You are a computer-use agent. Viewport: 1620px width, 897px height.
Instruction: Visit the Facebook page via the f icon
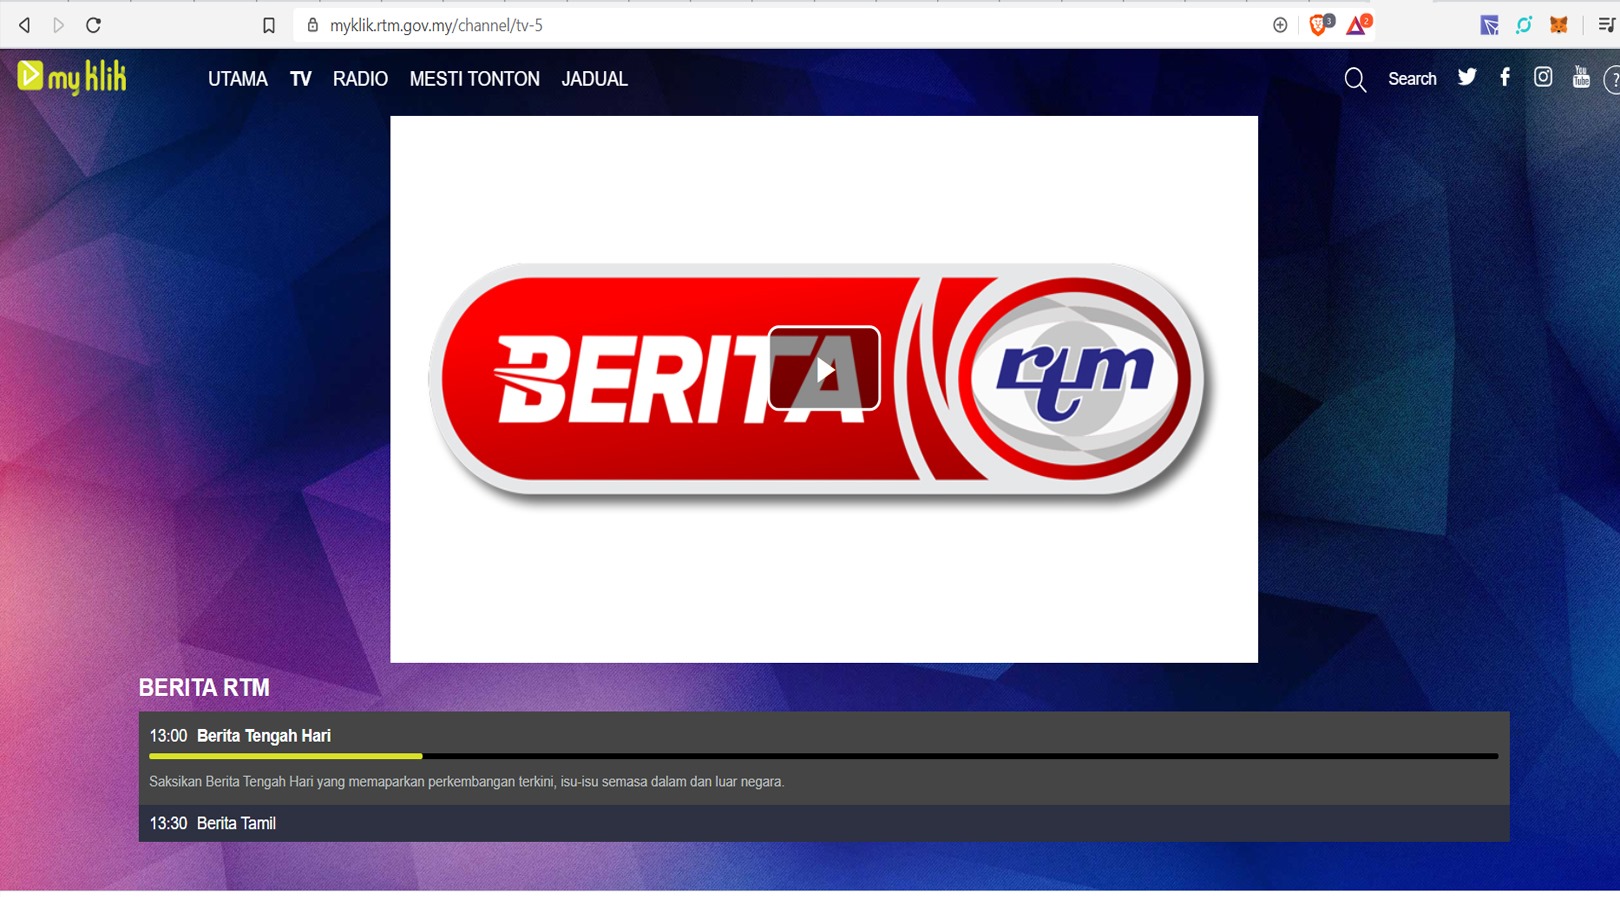point(1505,77)
